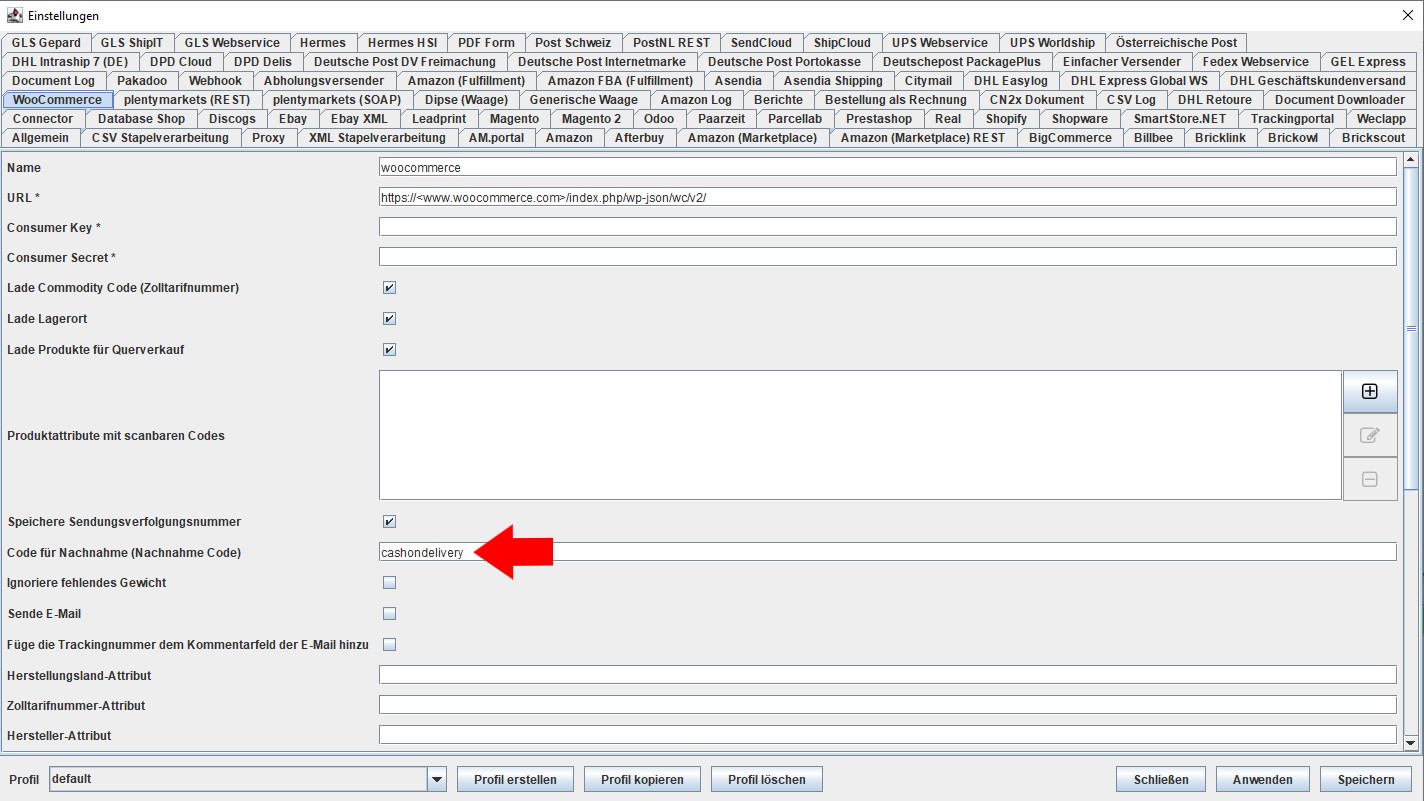Click the edit attribute pencil icon

click(x=1370, y=435)
